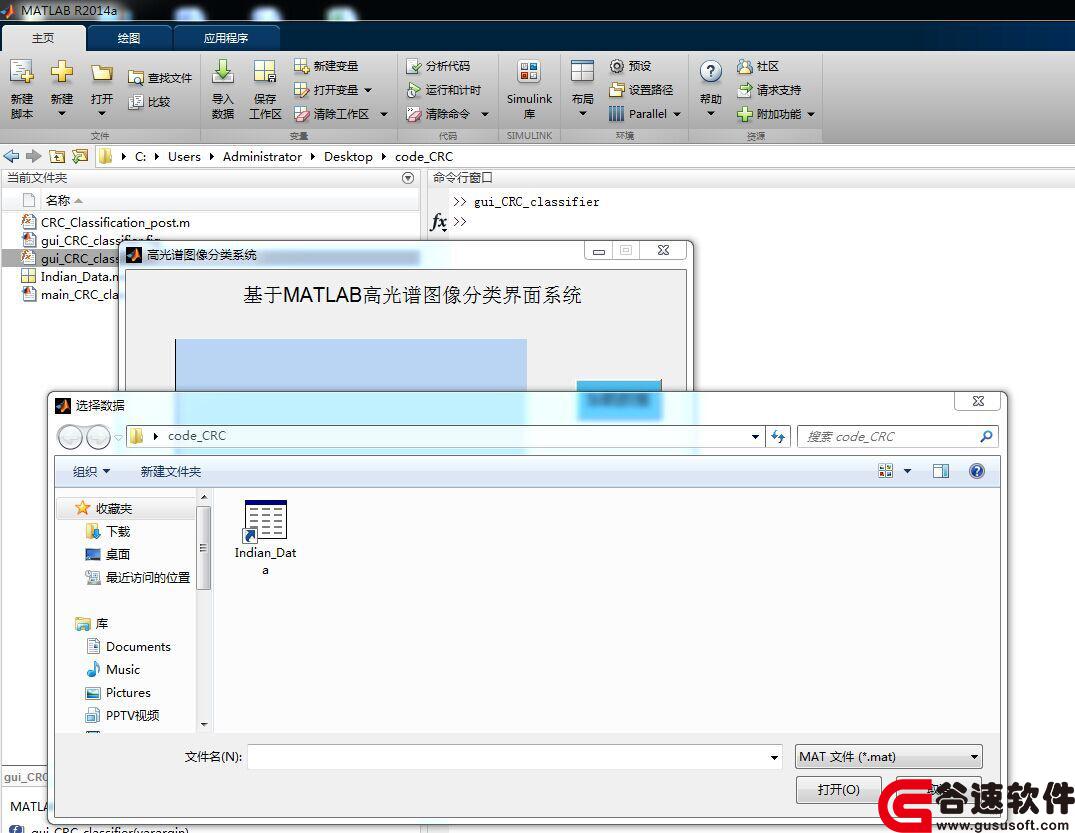1075x833 pixels.
Task: Click the 名称 column header
Action: tap(58, 200)
